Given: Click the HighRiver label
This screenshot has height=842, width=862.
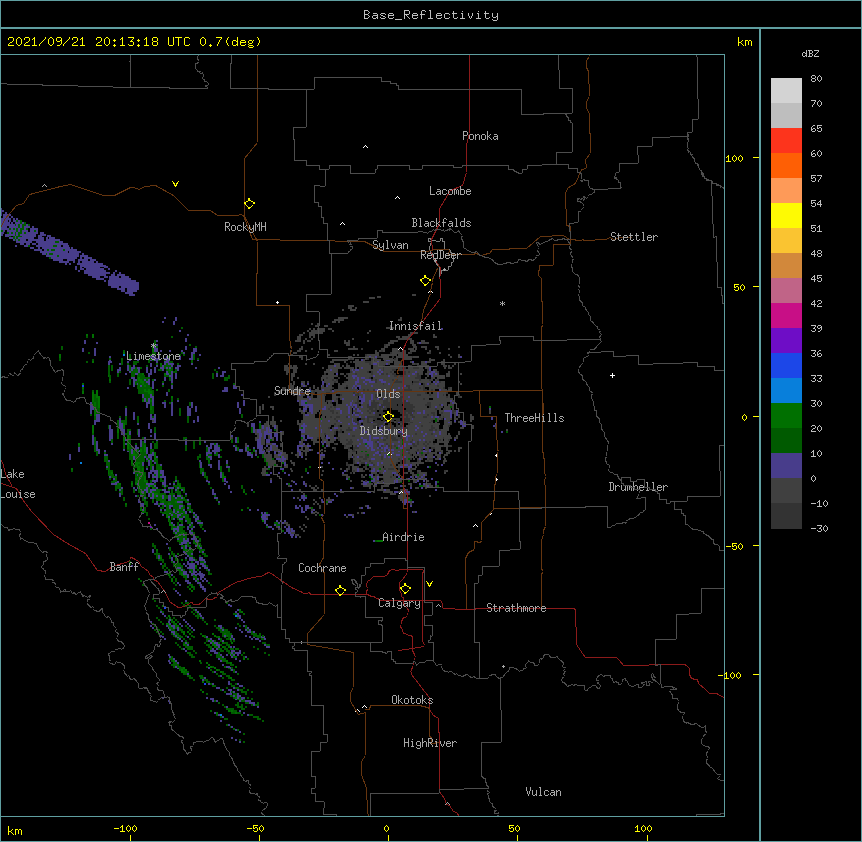Looking at the screenshot, I should pyautogui.click(x=430, y=743).
